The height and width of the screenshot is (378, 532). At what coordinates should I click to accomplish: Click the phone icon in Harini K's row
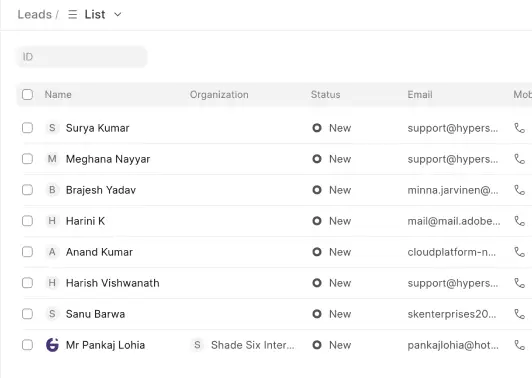(519, 221)
